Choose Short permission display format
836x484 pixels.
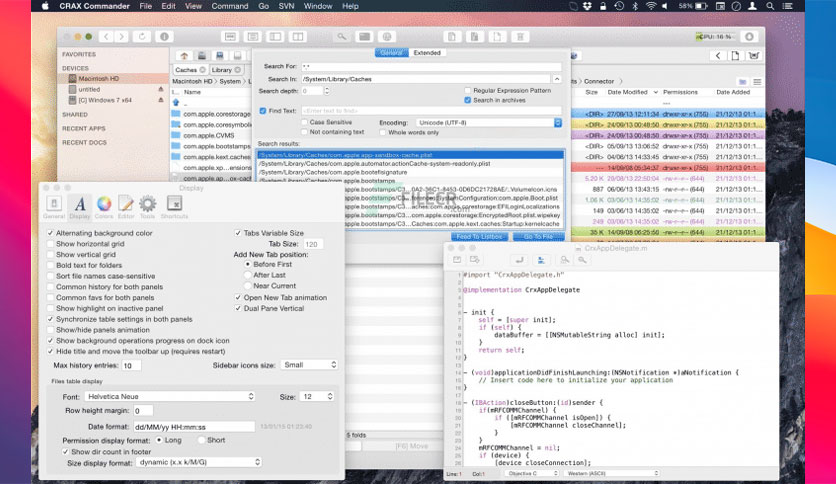[x=201, y=440]
